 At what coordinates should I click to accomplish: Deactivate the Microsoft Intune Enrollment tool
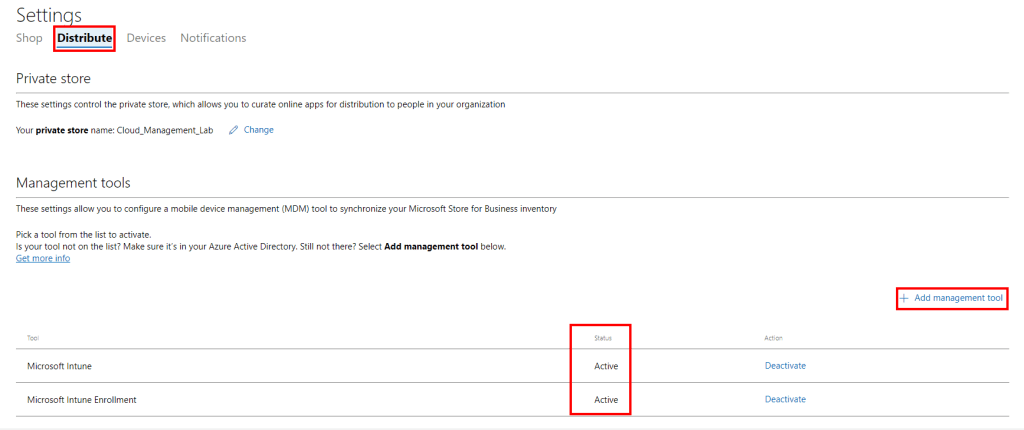tap(785, 400)
